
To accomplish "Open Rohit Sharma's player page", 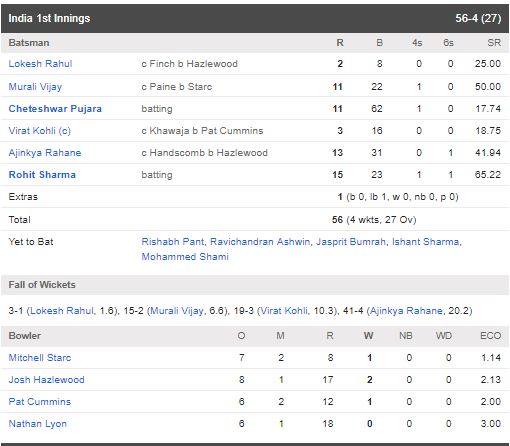I will [42, 175].
